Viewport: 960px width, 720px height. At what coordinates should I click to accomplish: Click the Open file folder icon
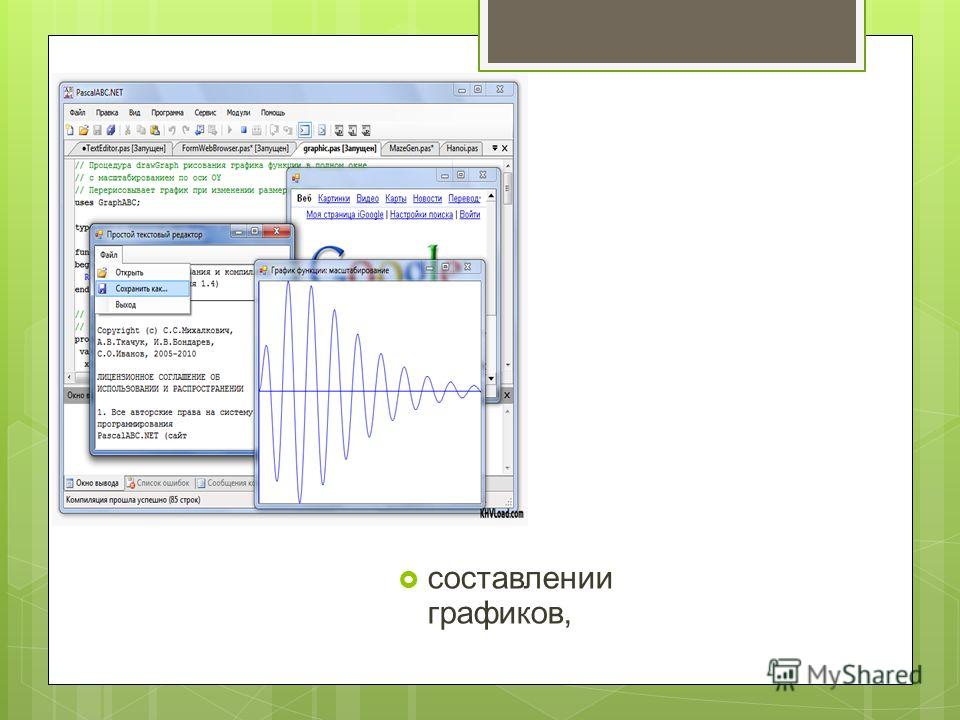point(83,130)
